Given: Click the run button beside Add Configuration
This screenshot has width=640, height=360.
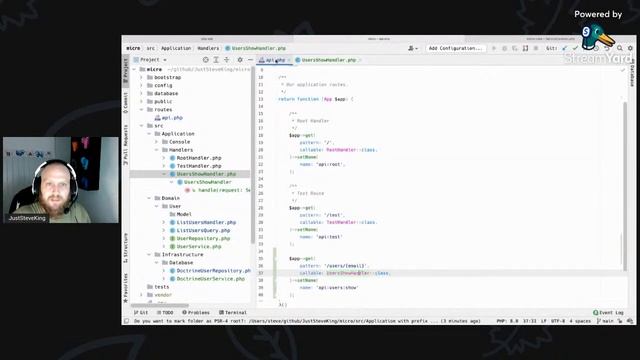Looking at the screenshot, I should pos(494,48).
